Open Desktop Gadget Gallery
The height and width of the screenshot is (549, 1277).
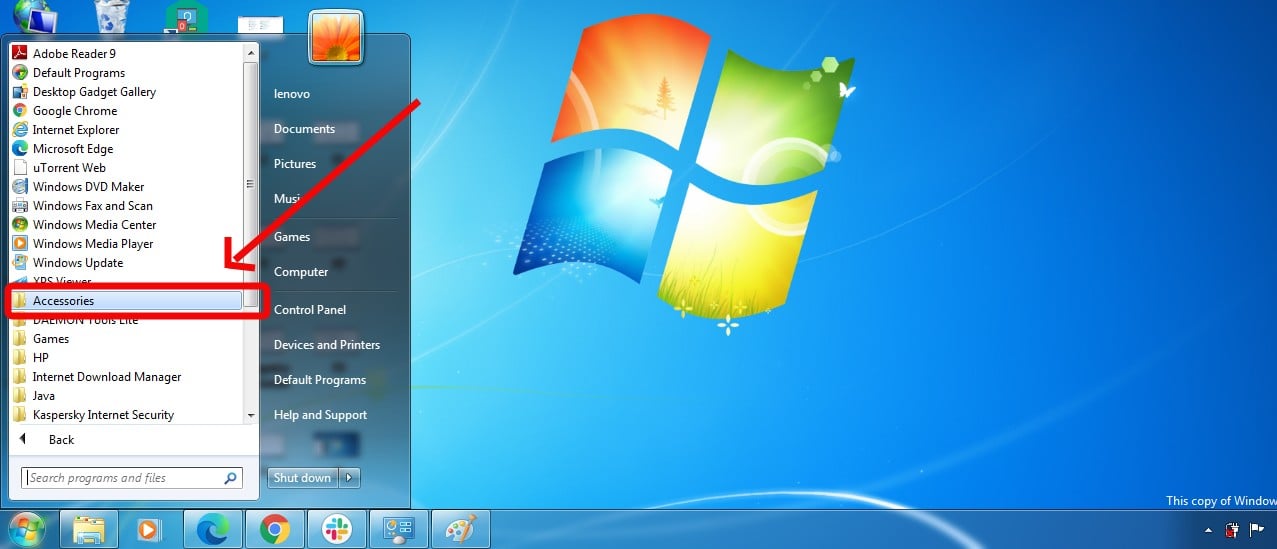click(x=94, y=92)
